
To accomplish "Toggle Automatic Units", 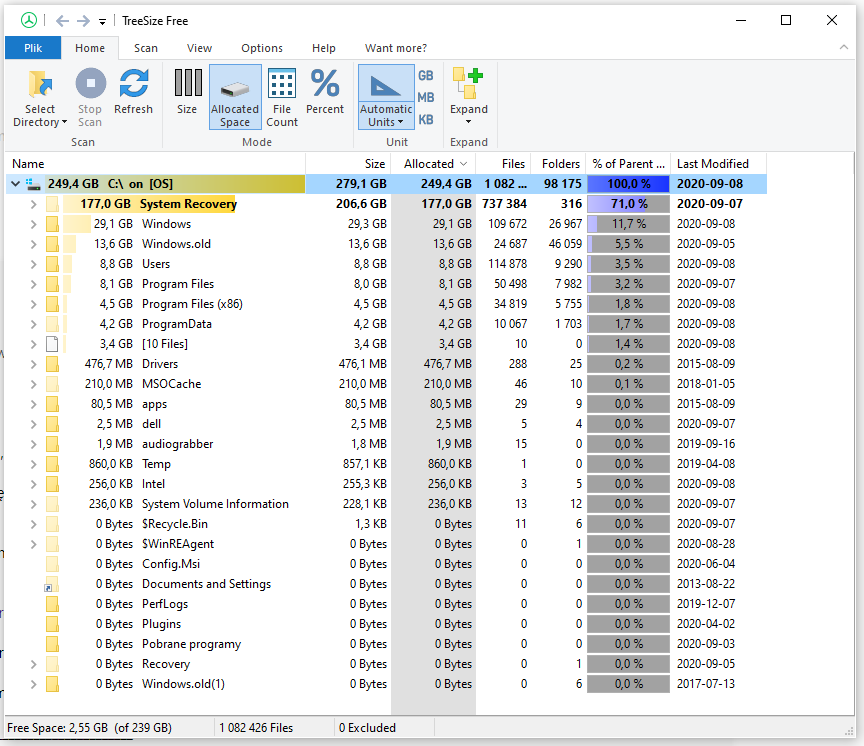I will coord(386,98).
